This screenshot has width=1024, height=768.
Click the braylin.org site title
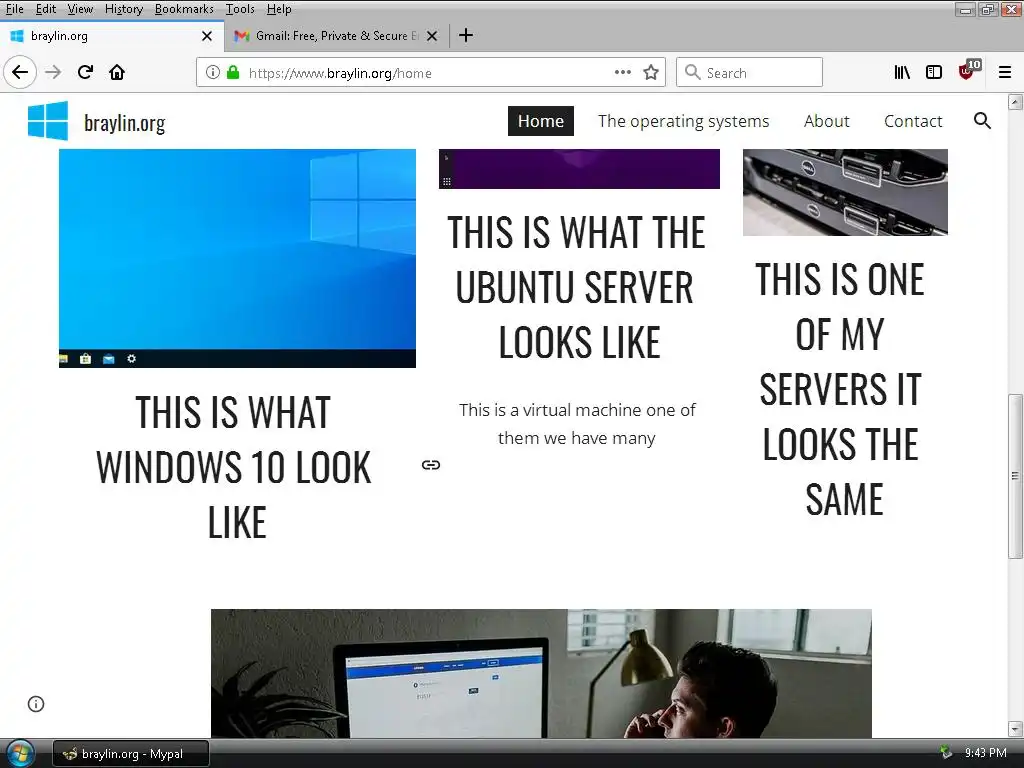click(x=125, y=122)
